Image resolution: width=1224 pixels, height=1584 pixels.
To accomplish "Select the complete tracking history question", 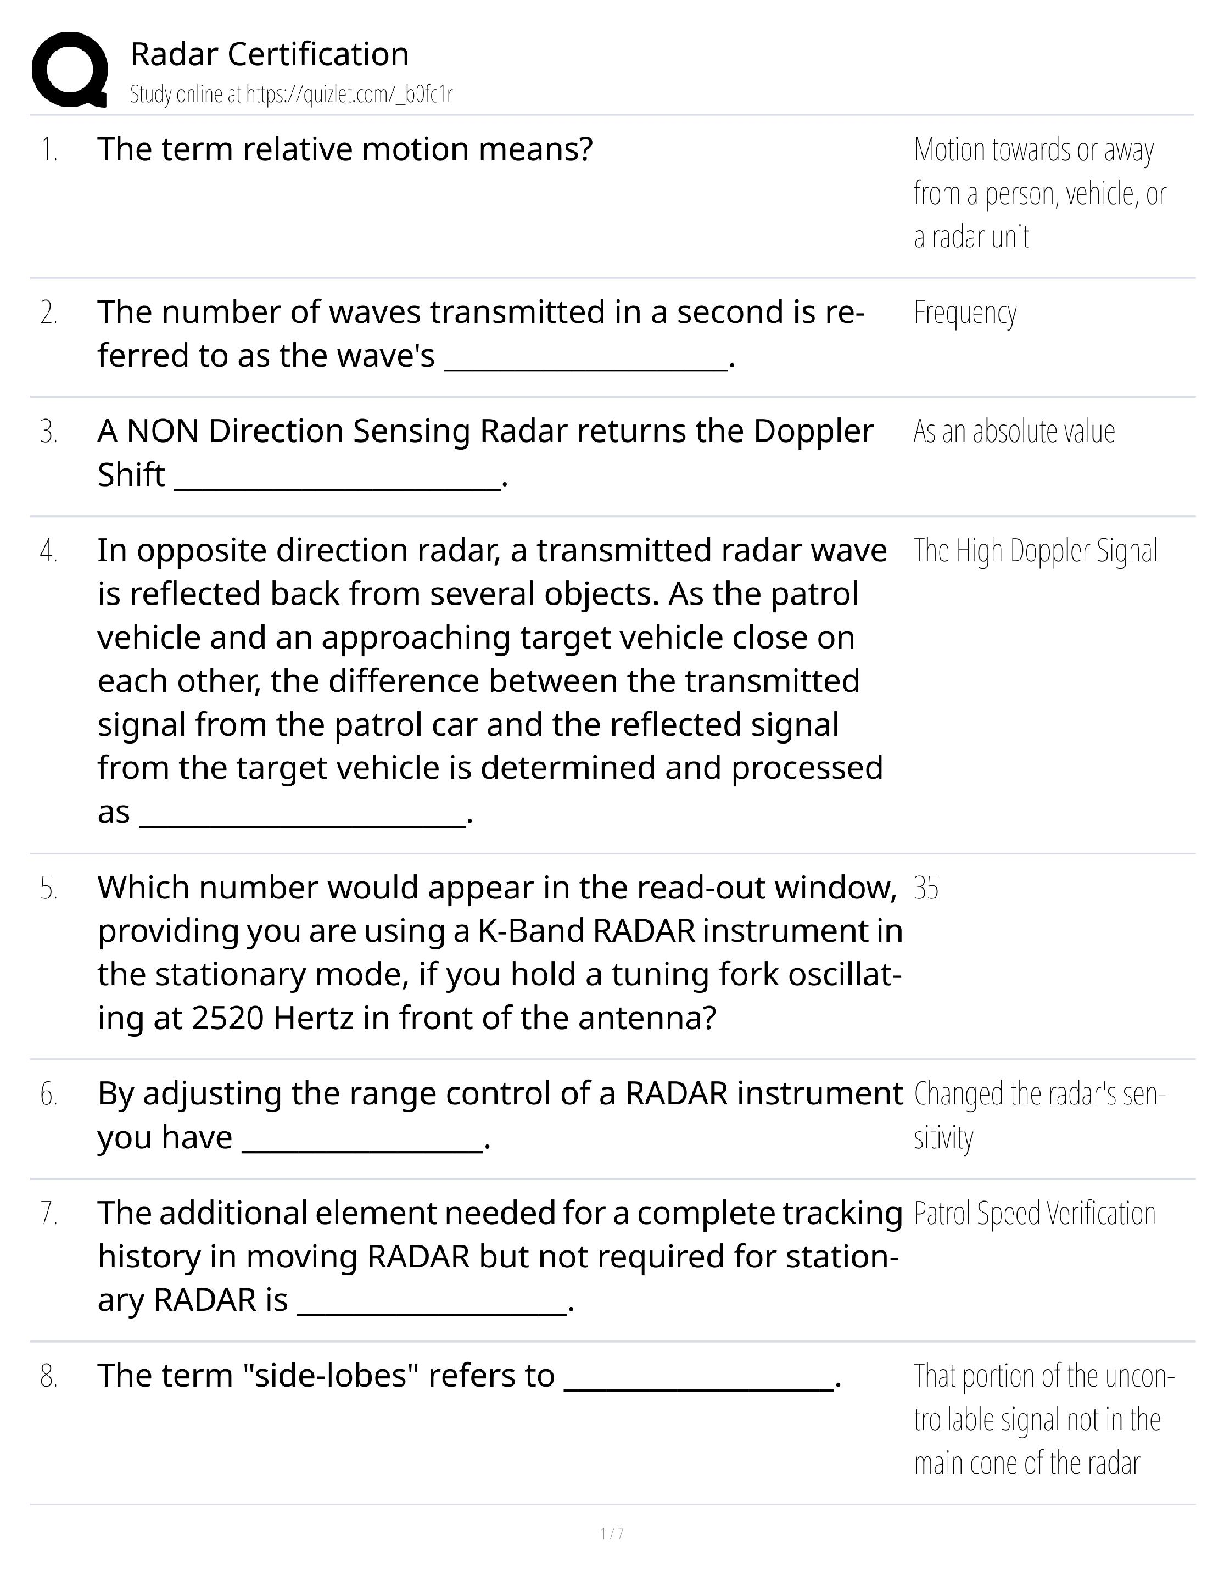I will pos(498,1257).
